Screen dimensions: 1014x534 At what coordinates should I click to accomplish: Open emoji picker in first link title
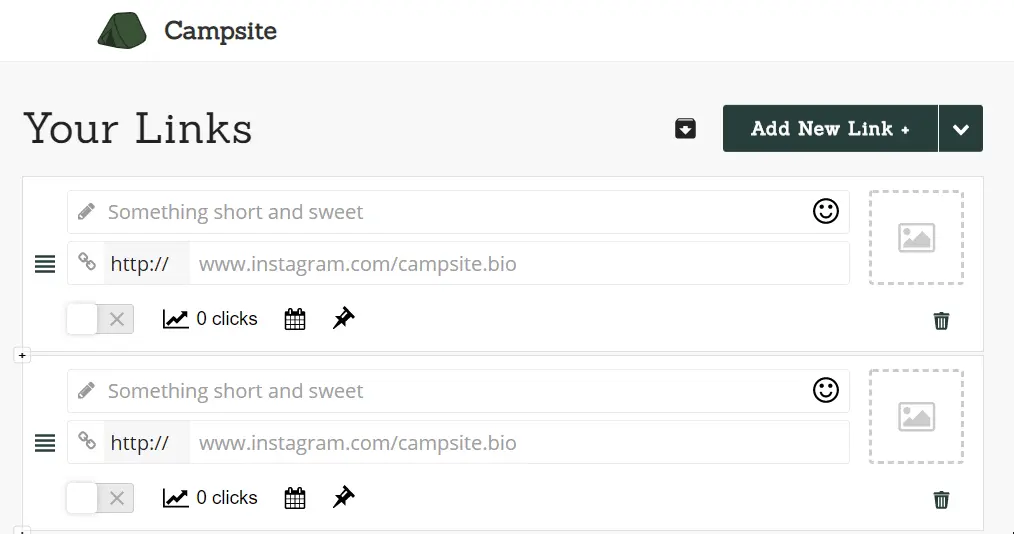[826, 211]
